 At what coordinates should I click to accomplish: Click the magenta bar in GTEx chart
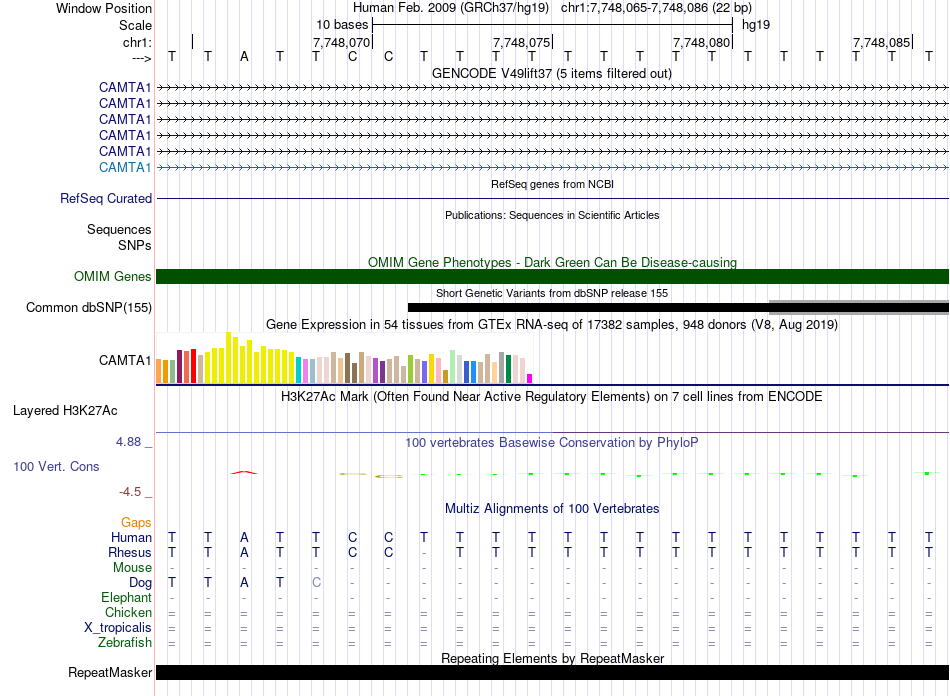coord(530,378)
